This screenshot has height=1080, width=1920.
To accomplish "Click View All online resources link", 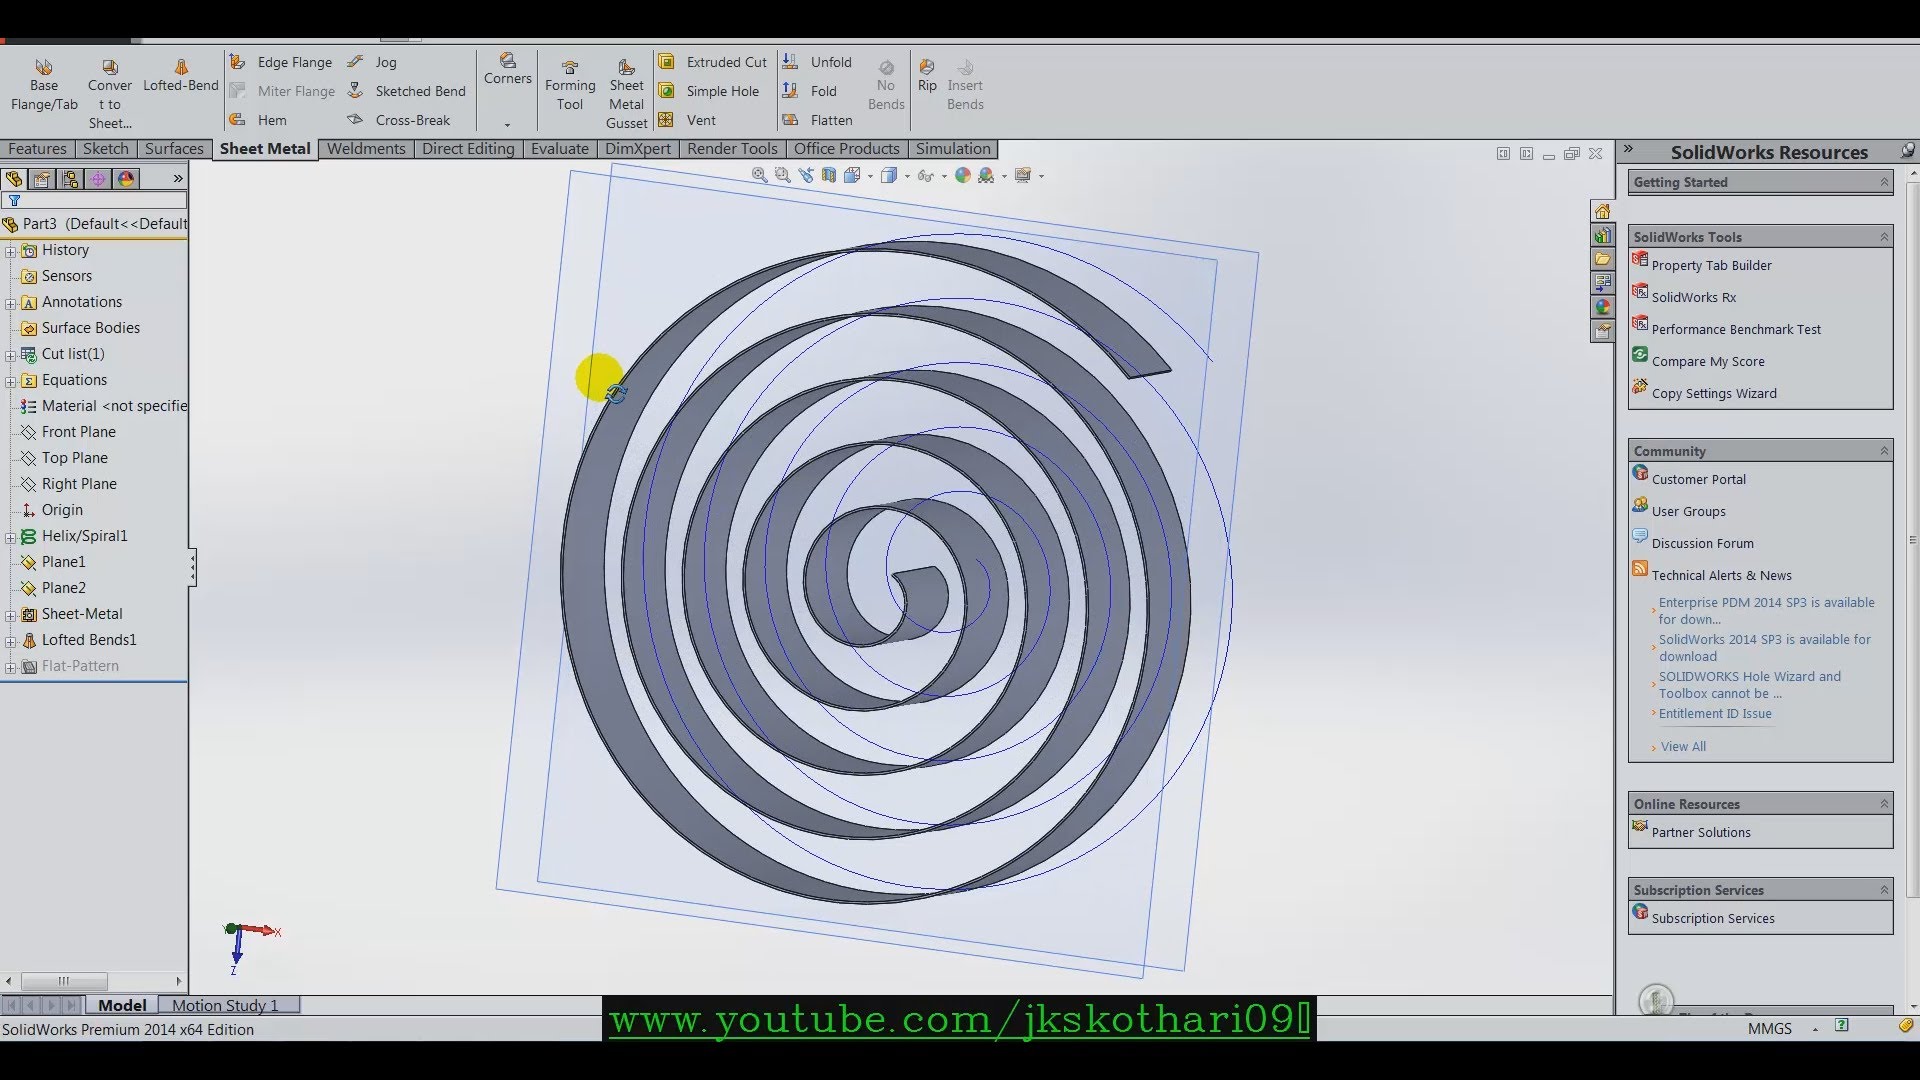I will 1683,745.
